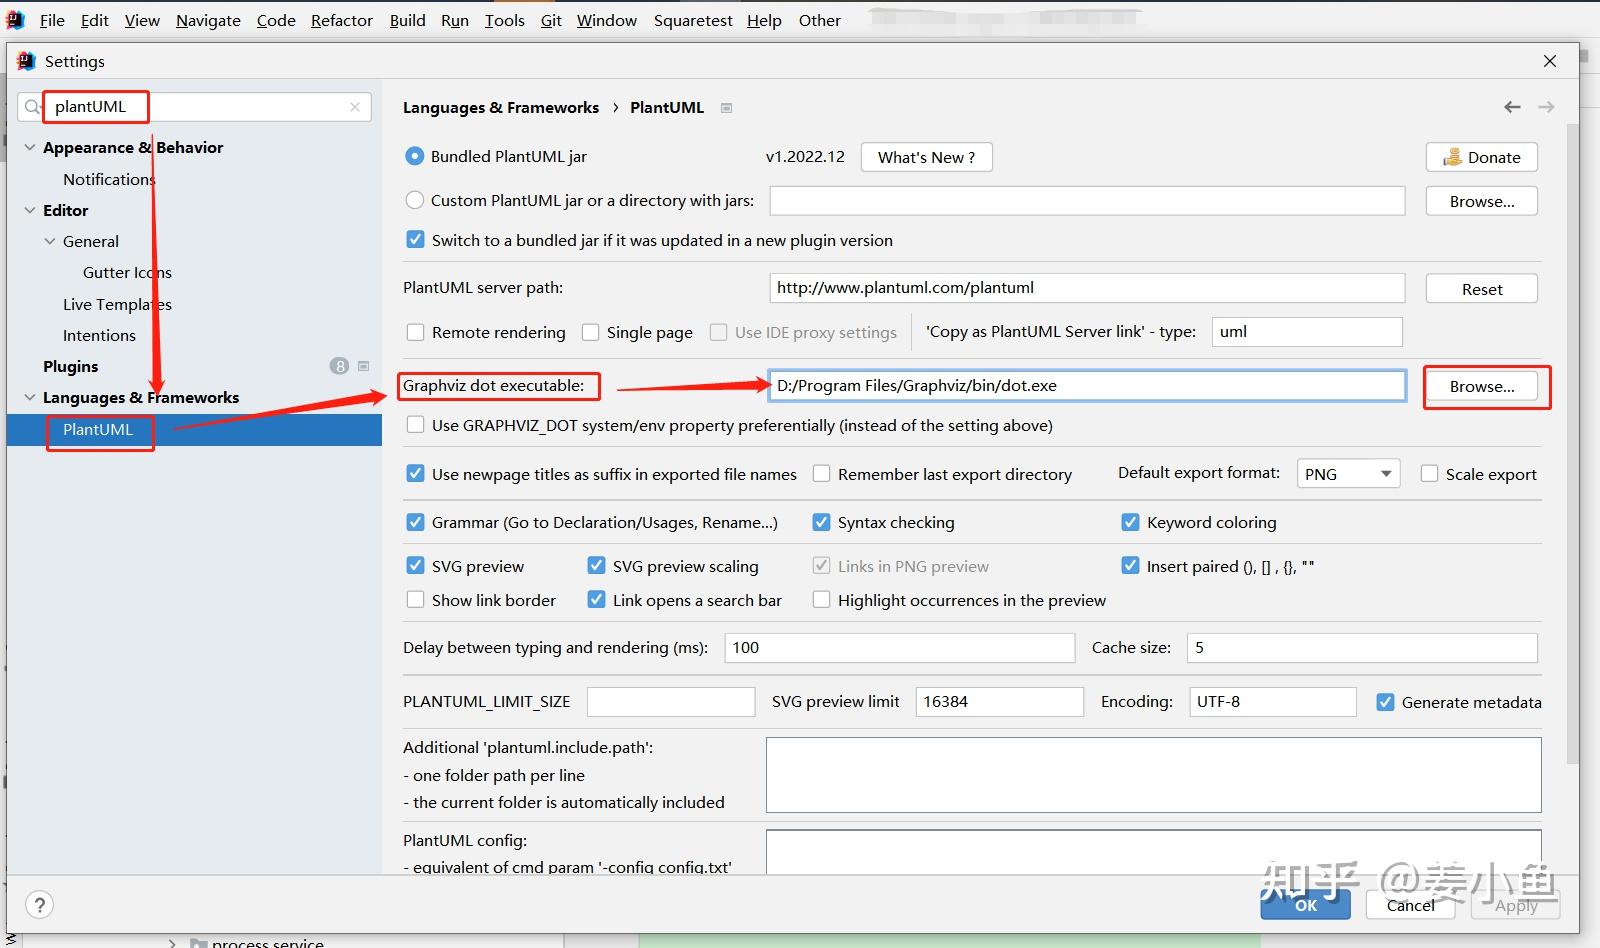
Task: Enable Show link border checkbox
Action: pyautogui.click(x=415, y=600)
